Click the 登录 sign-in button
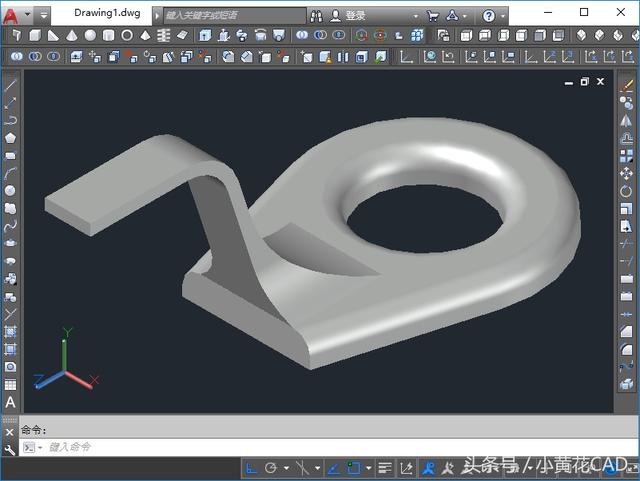 355,16
